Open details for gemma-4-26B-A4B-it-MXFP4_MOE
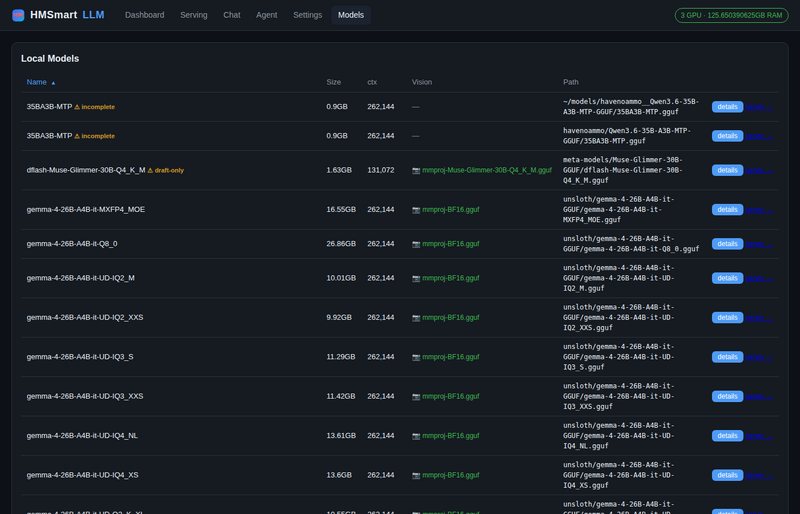 point(728,209)
